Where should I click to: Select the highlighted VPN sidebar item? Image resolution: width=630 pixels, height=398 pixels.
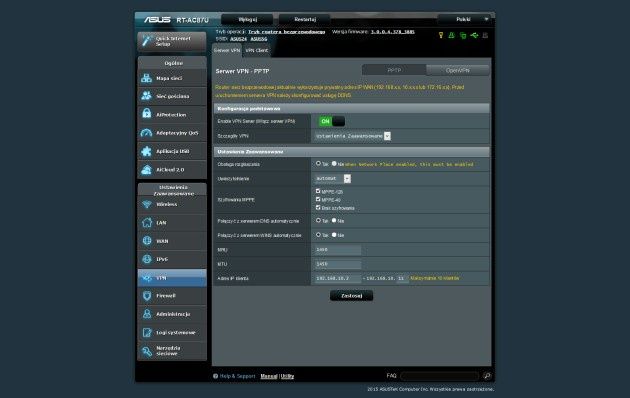pos(172,278)
